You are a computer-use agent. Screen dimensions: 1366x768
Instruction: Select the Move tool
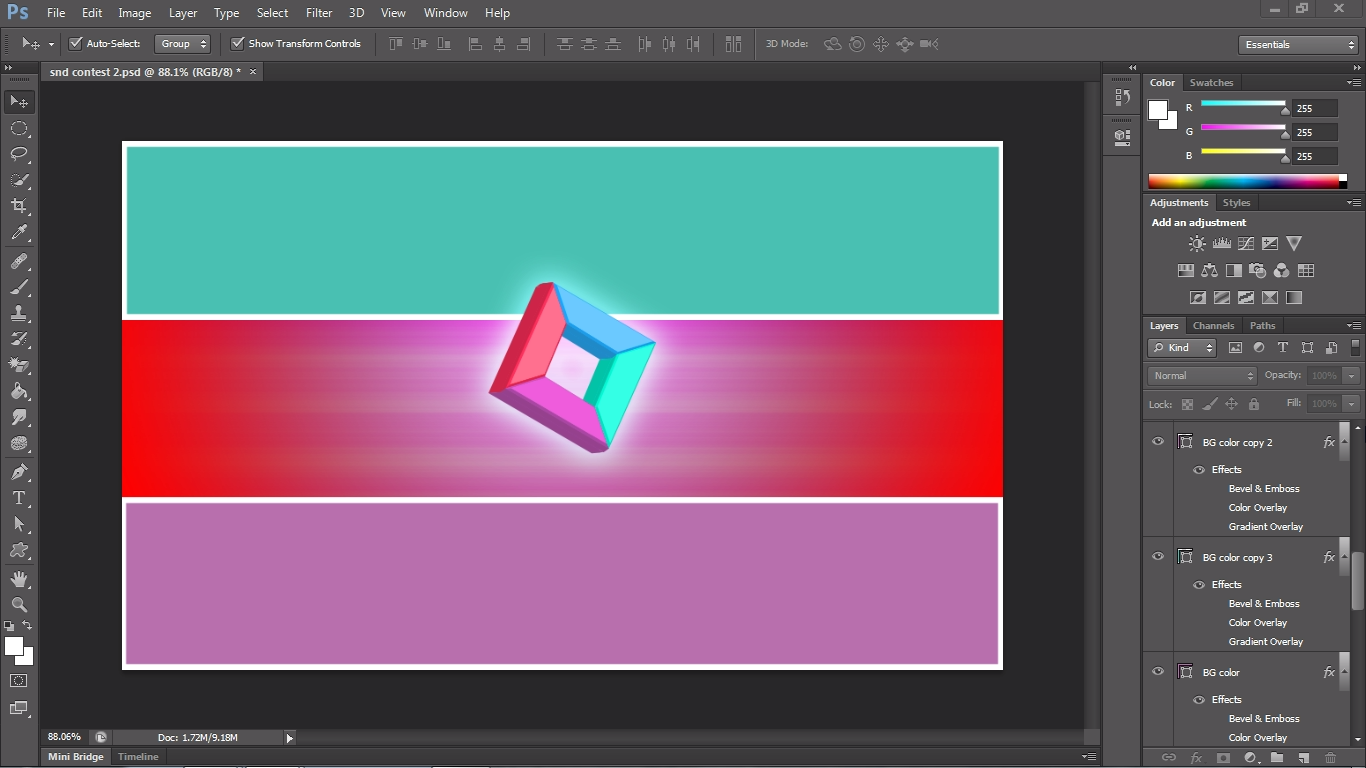click(x=19, y=102)
